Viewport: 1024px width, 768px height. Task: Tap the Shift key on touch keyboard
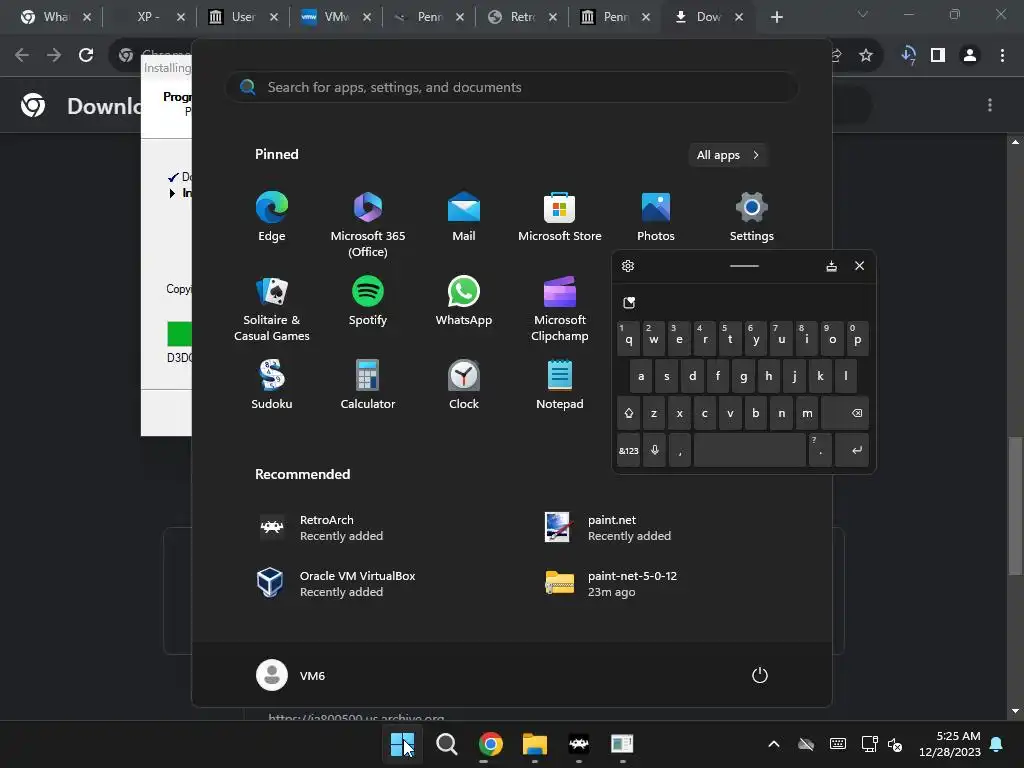point(628,413)
